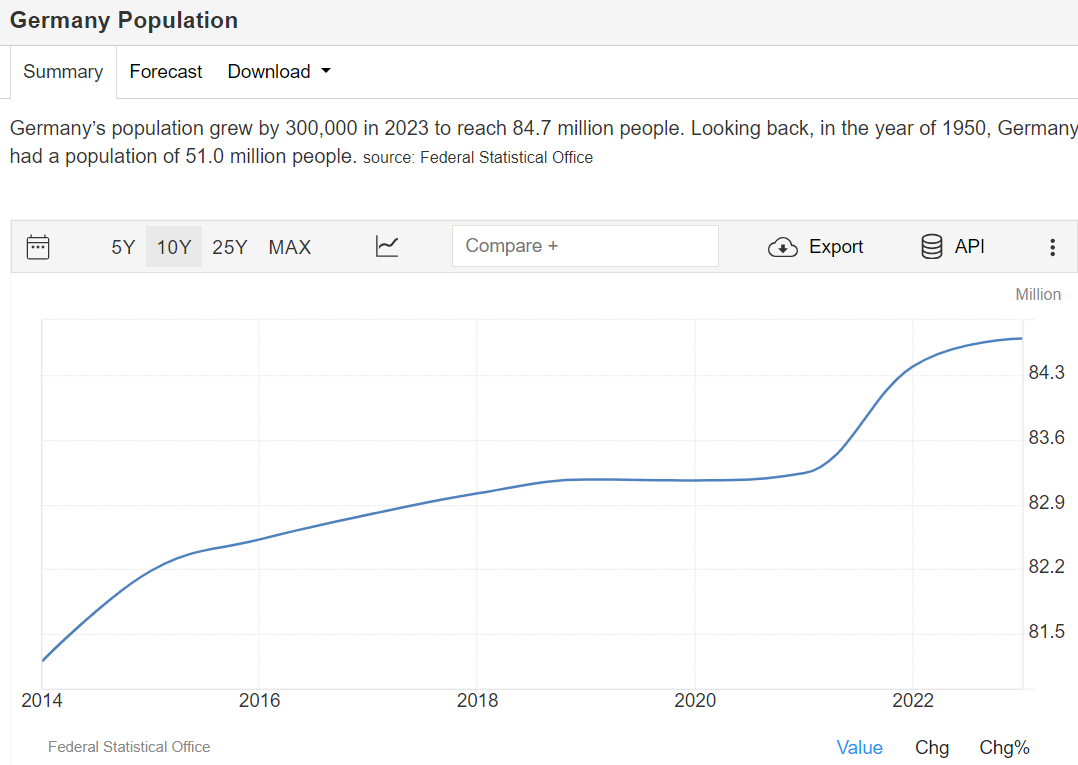Open the Forecast tab

pyautogui.click(x=166, y=72)
